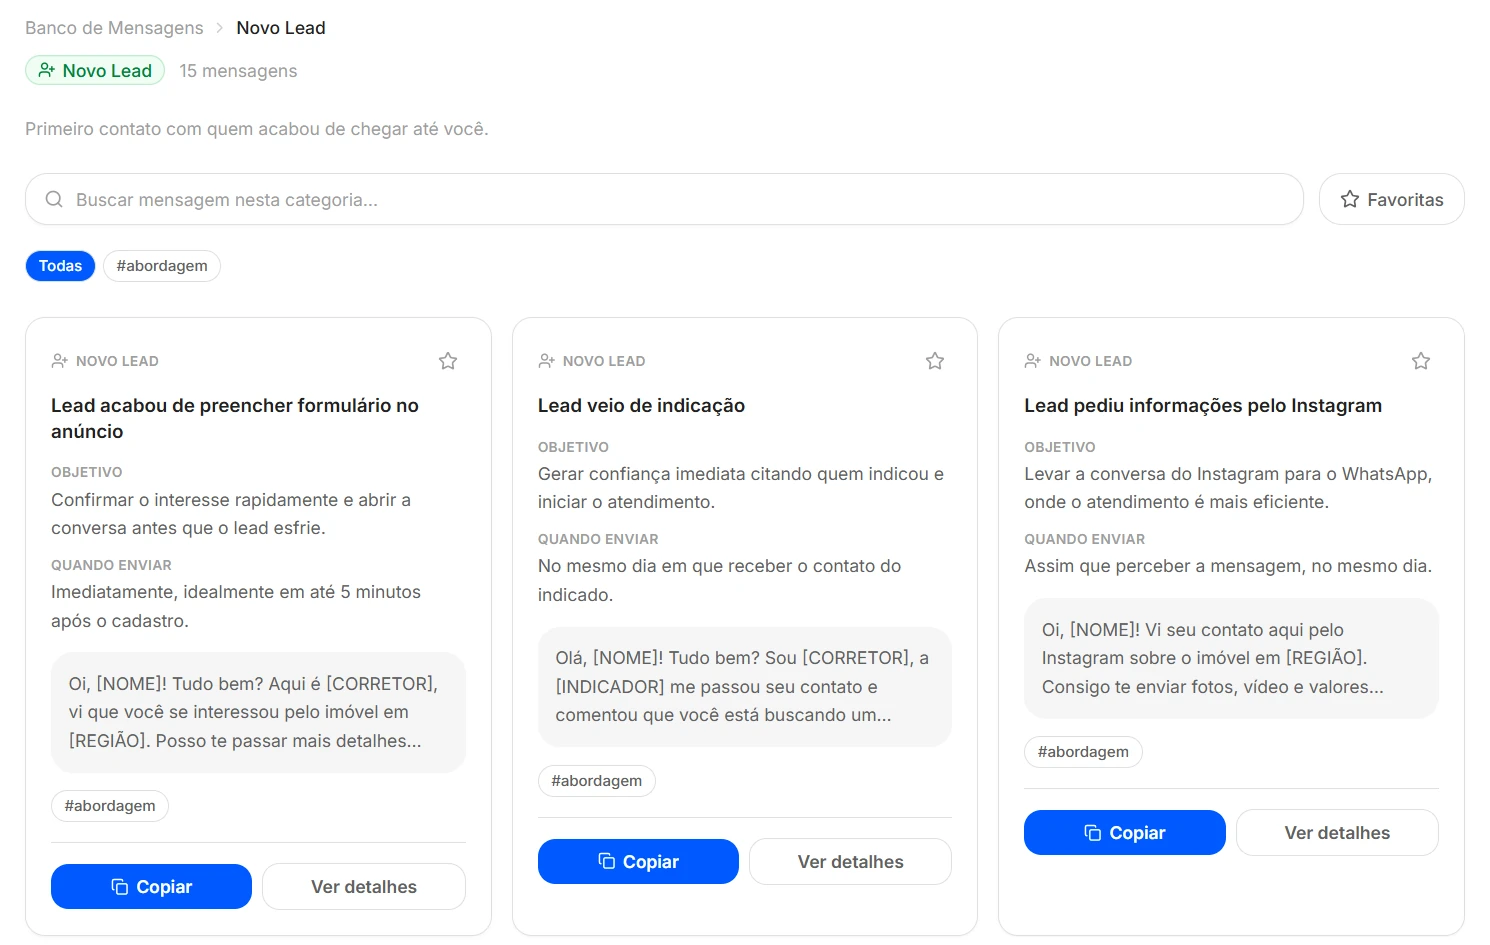This screenshot has height=945, width=1490.
Task: Click the search magnifier icon
Action: coord(54,199)
